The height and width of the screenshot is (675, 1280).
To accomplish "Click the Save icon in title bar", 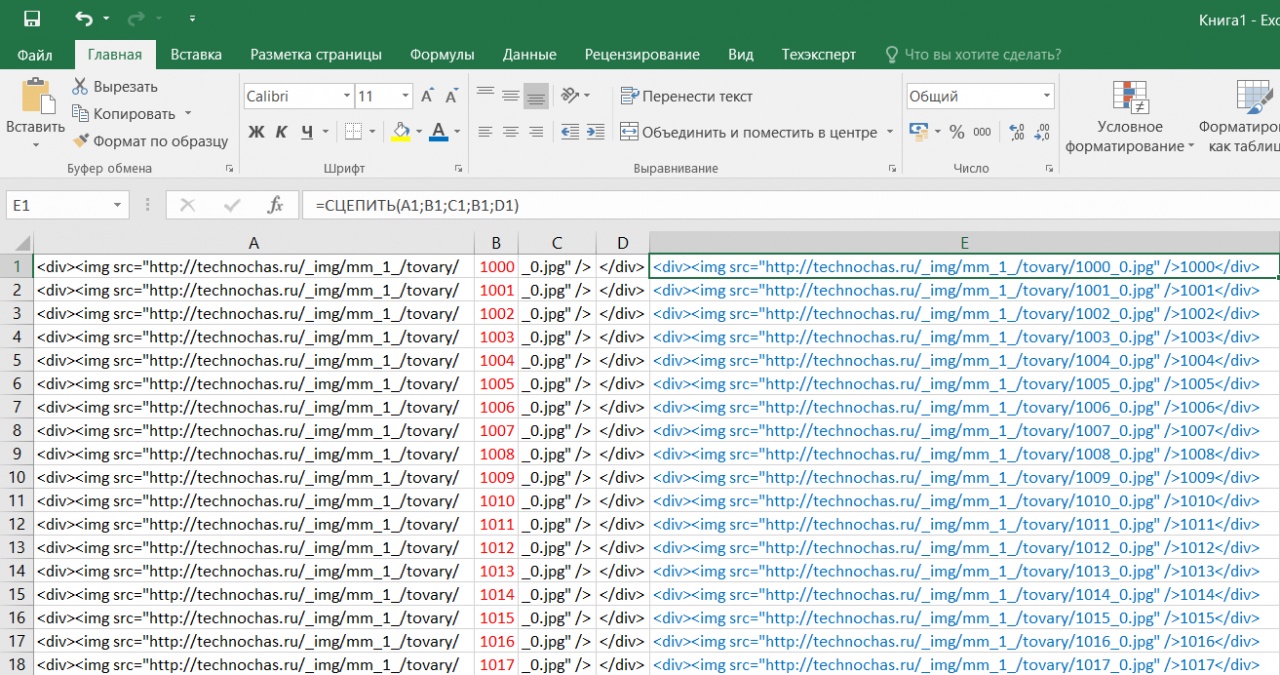I will click(x=32, y=19).
